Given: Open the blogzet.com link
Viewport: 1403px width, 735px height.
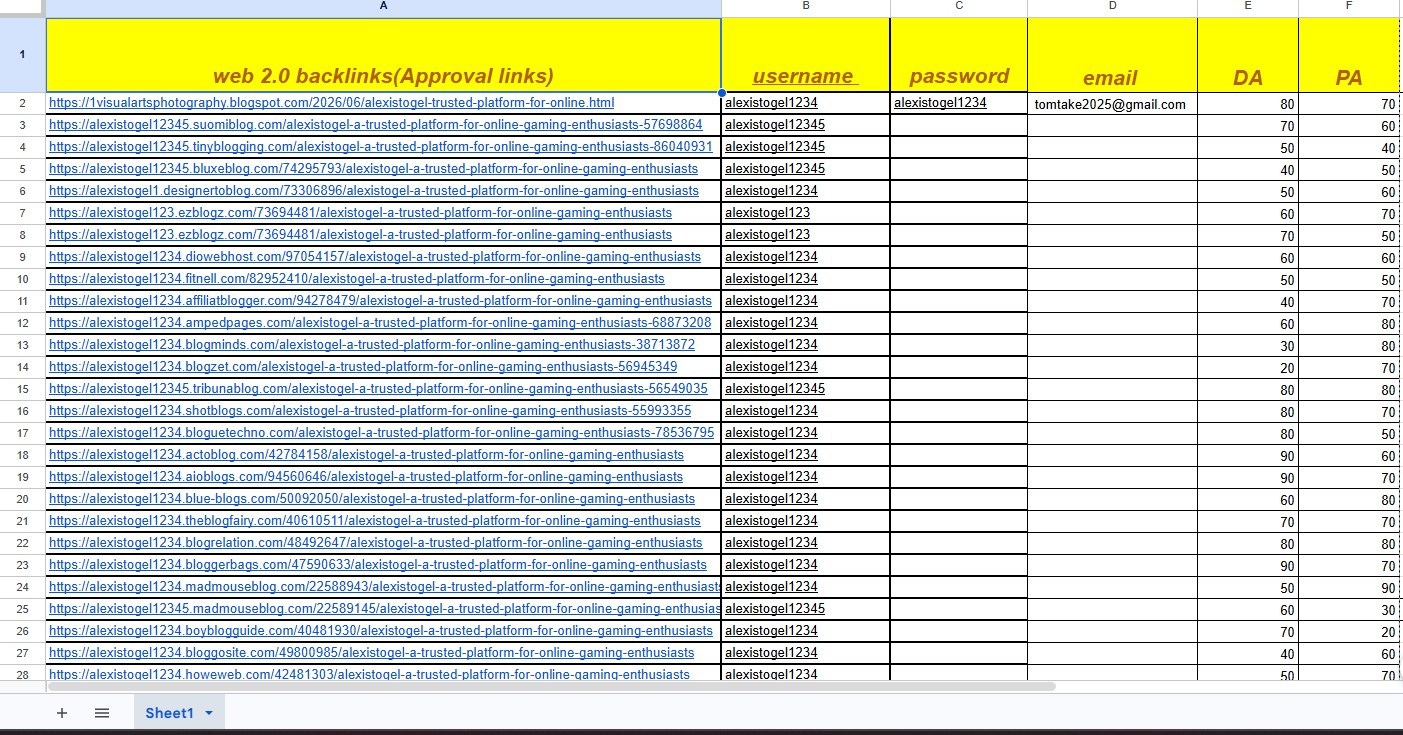Looking at the screenshot, I should (x=363, y=367).
